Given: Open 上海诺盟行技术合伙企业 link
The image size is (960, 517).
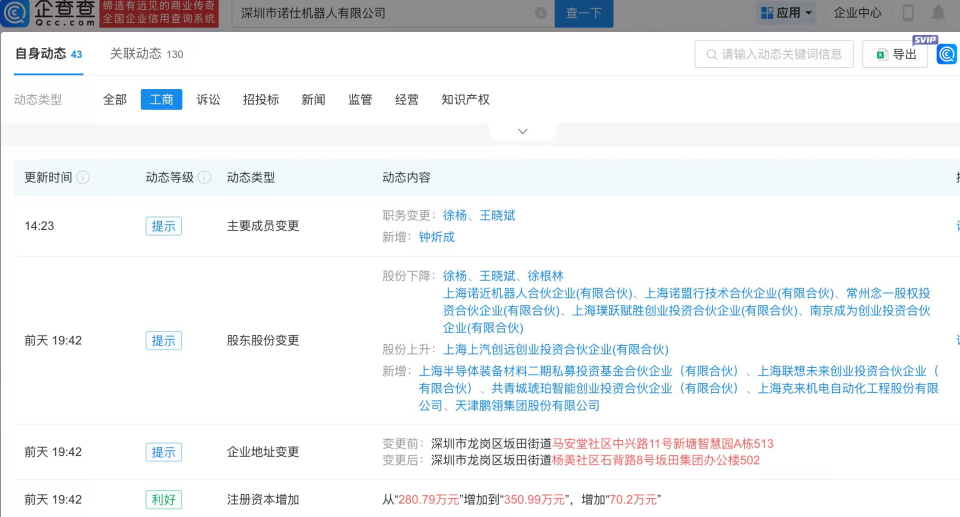Looking at the screenshot, I should (740, 293).
